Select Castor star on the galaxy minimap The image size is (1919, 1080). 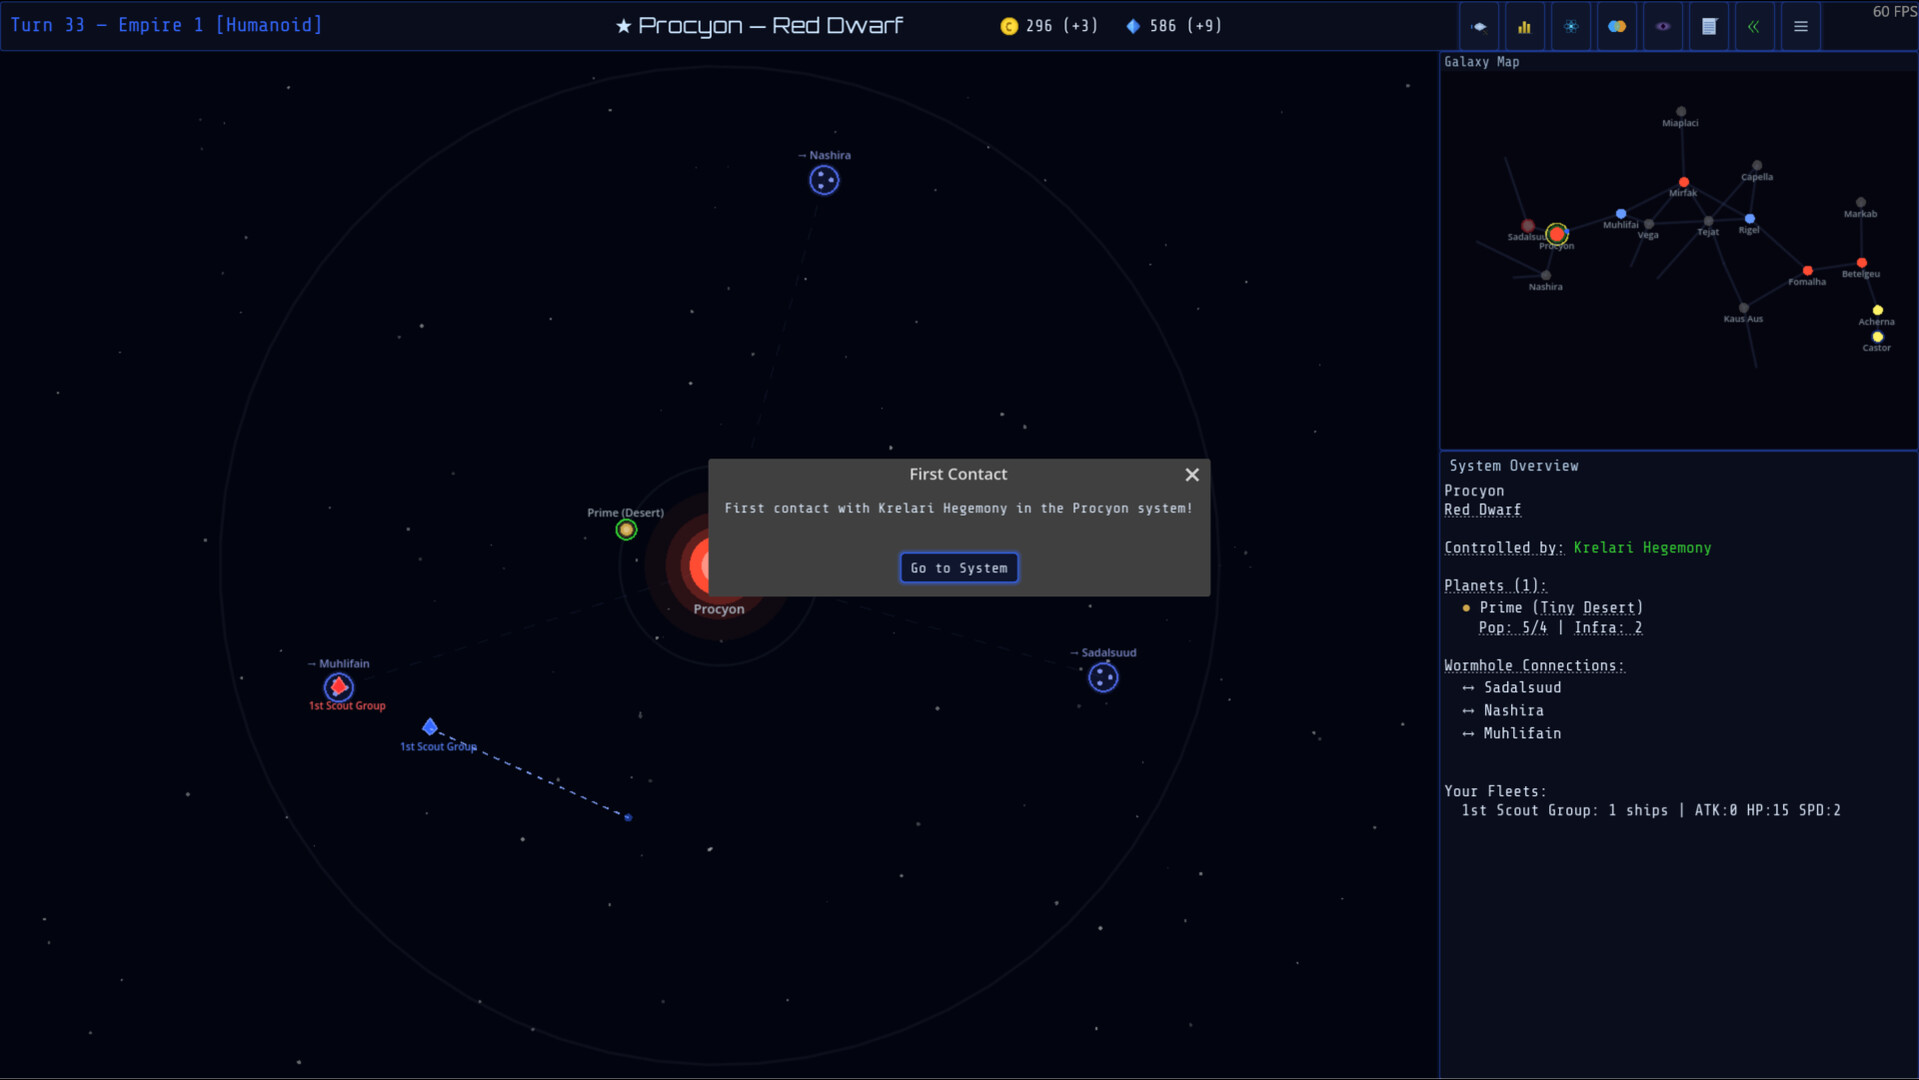1877,338
